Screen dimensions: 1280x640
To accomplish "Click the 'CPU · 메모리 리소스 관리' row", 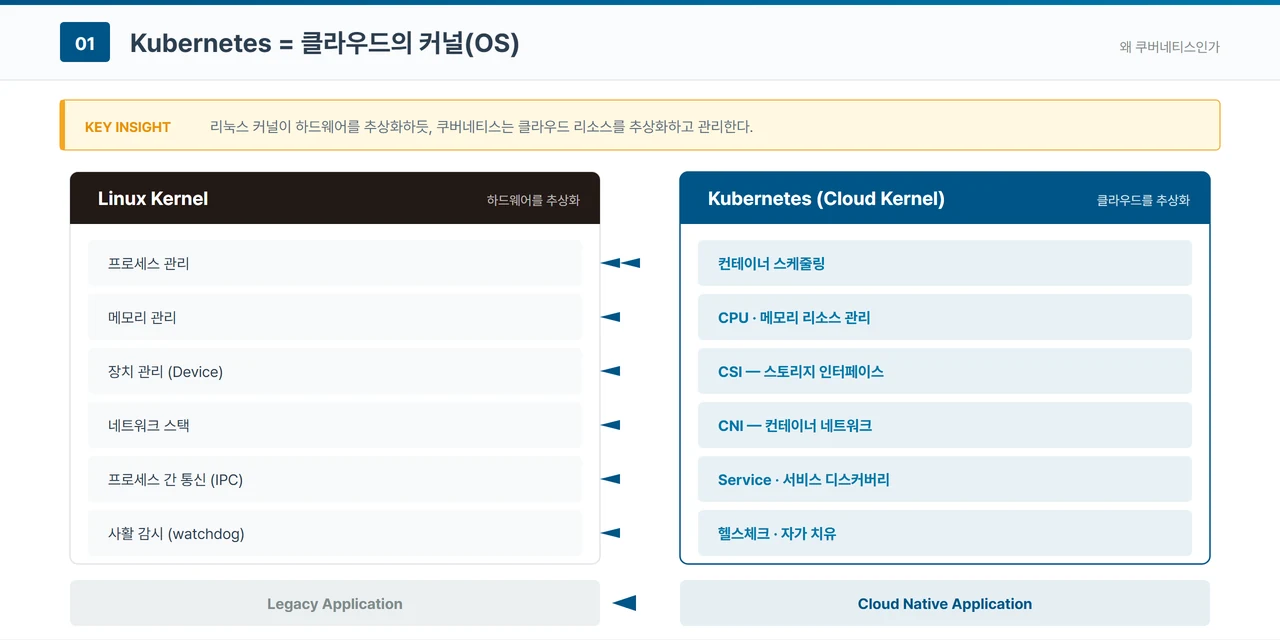I will (x=945, y=317).
